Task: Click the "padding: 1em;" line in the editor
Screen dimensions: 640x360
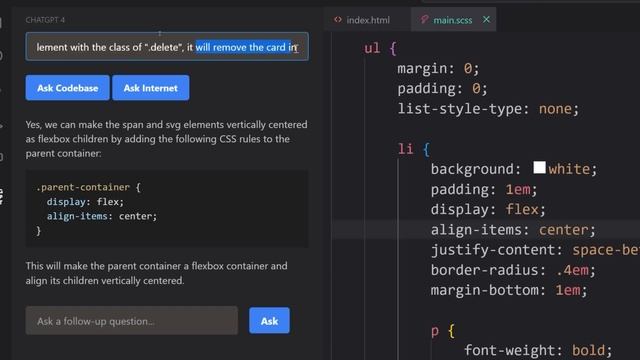Action: point(484,189)
